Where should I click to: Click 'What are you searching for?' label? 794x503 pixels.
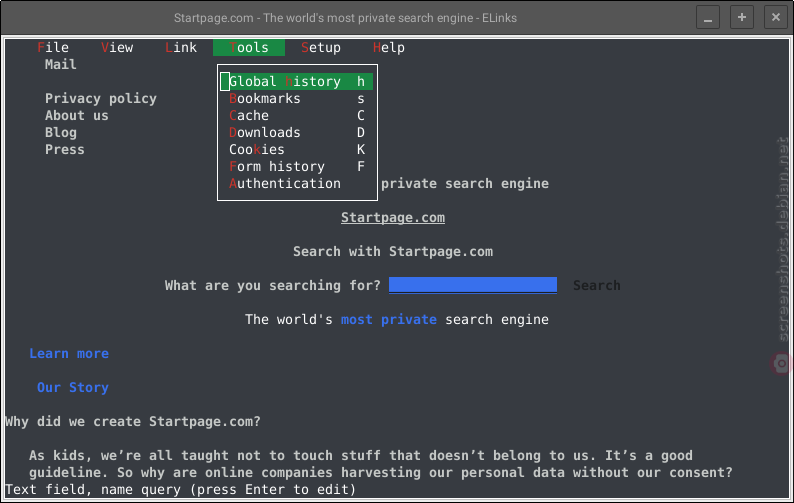click(272, 286)
